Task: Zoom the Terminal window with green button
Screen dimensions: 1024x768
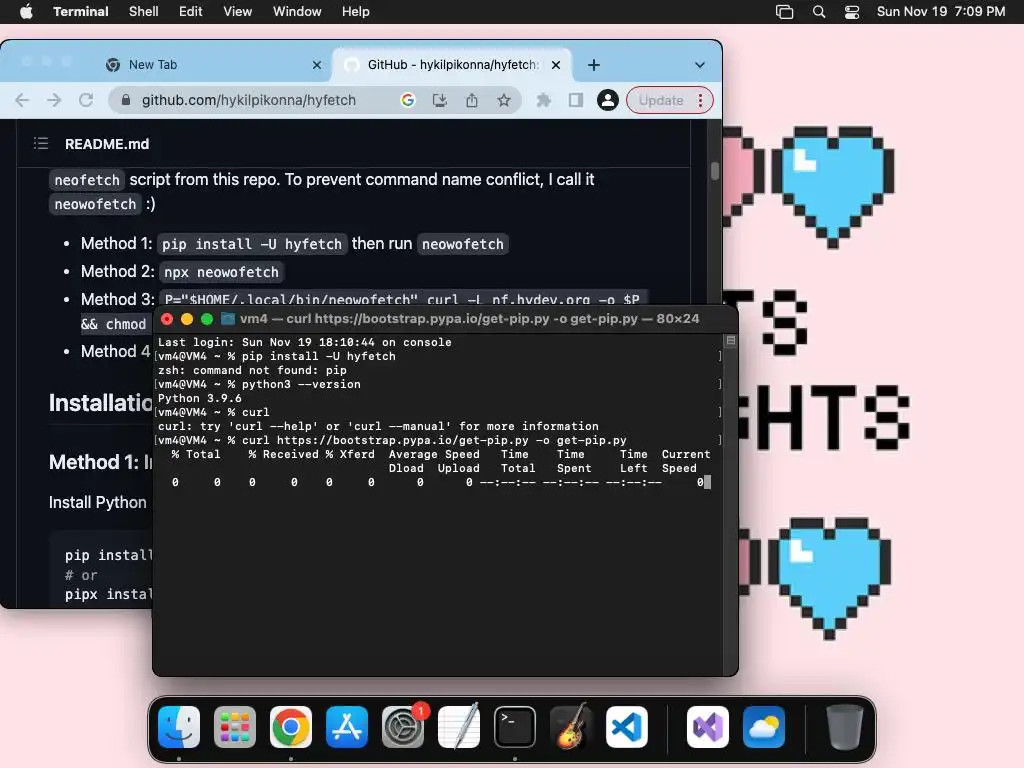Action: [x=207, y=319]
